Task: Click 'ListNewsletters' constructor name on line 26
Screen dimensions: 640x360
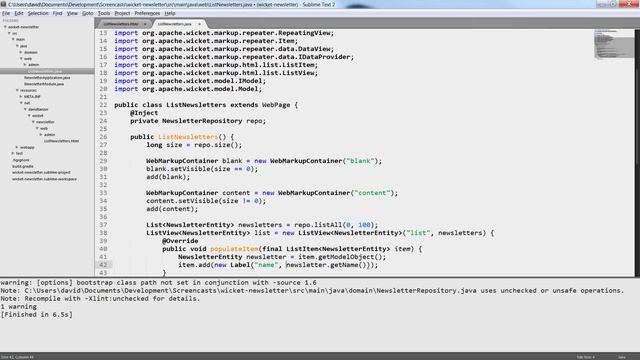Action: 188,137
